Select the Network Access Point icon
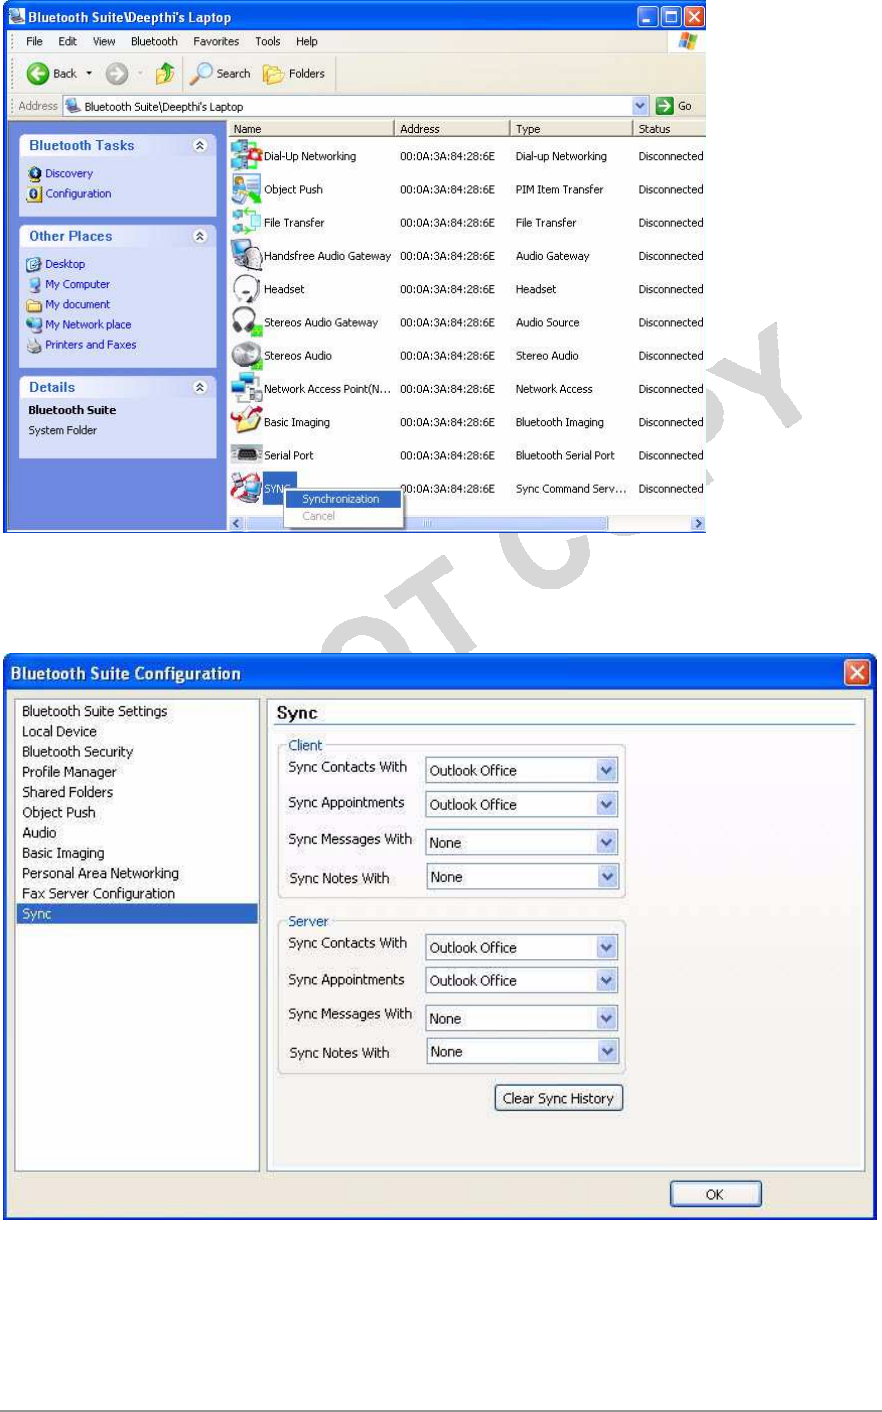 pos(246,388)
